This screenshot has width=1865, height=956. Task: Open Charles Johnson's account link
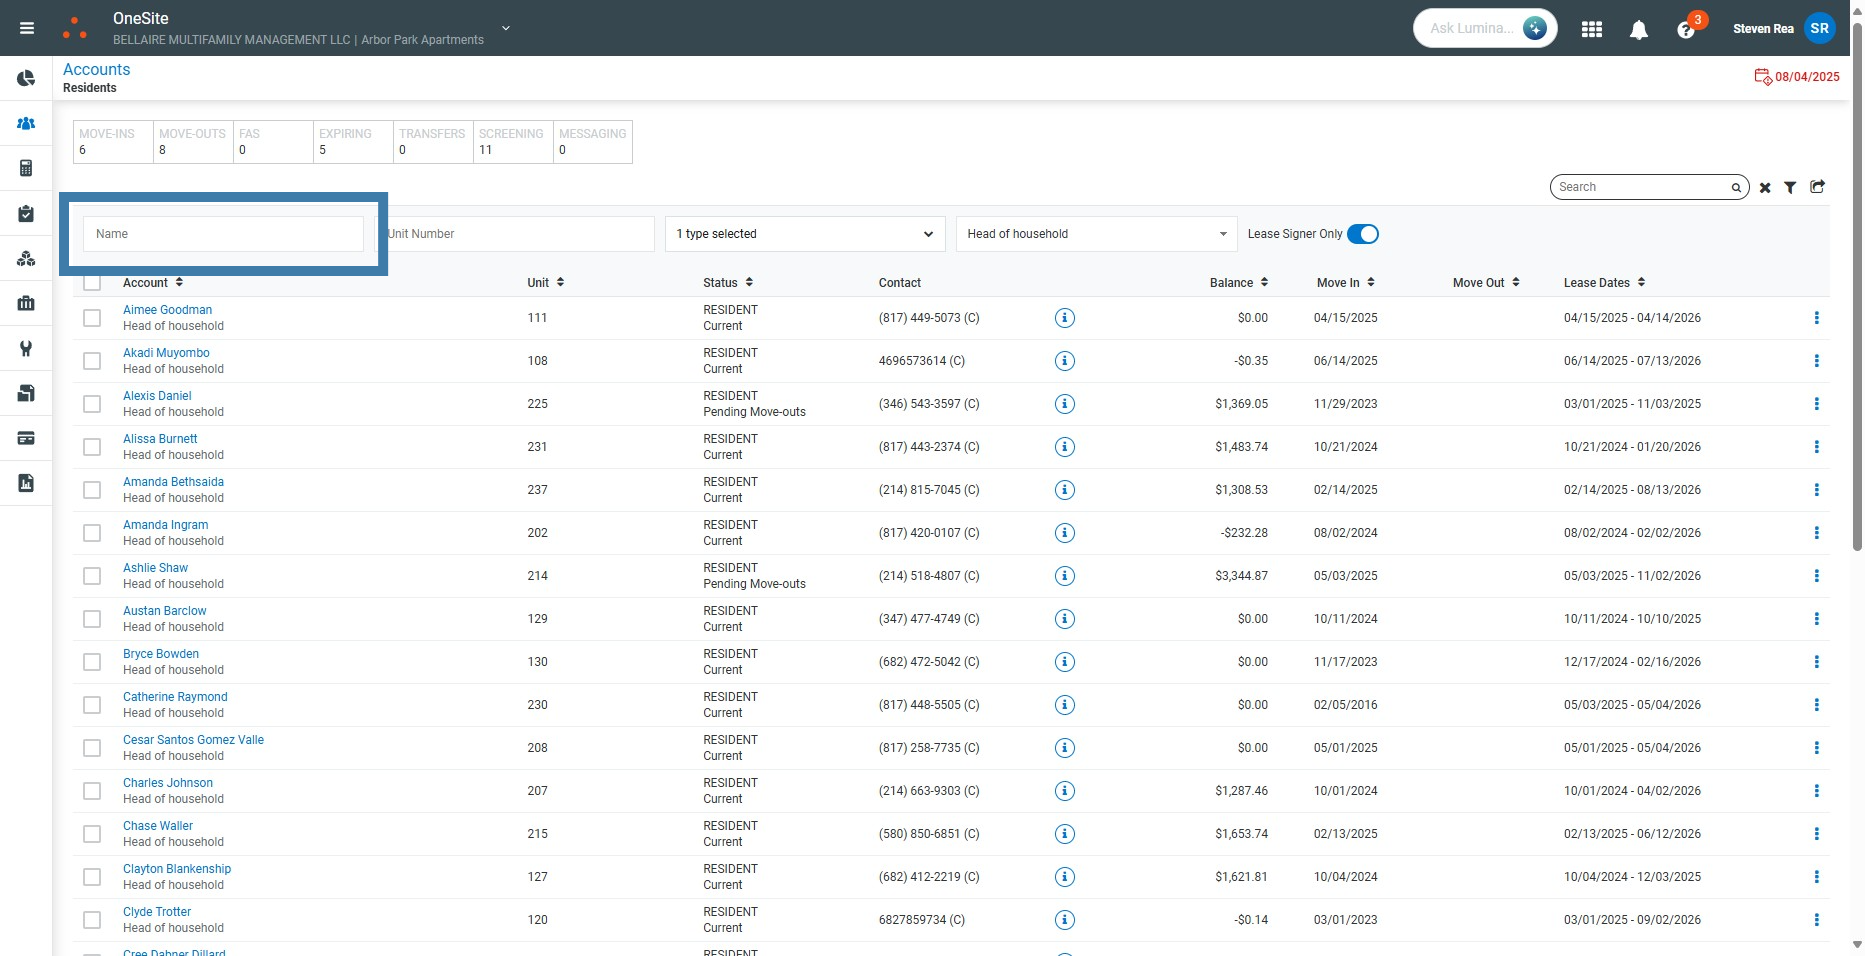(x=168, y=783)
